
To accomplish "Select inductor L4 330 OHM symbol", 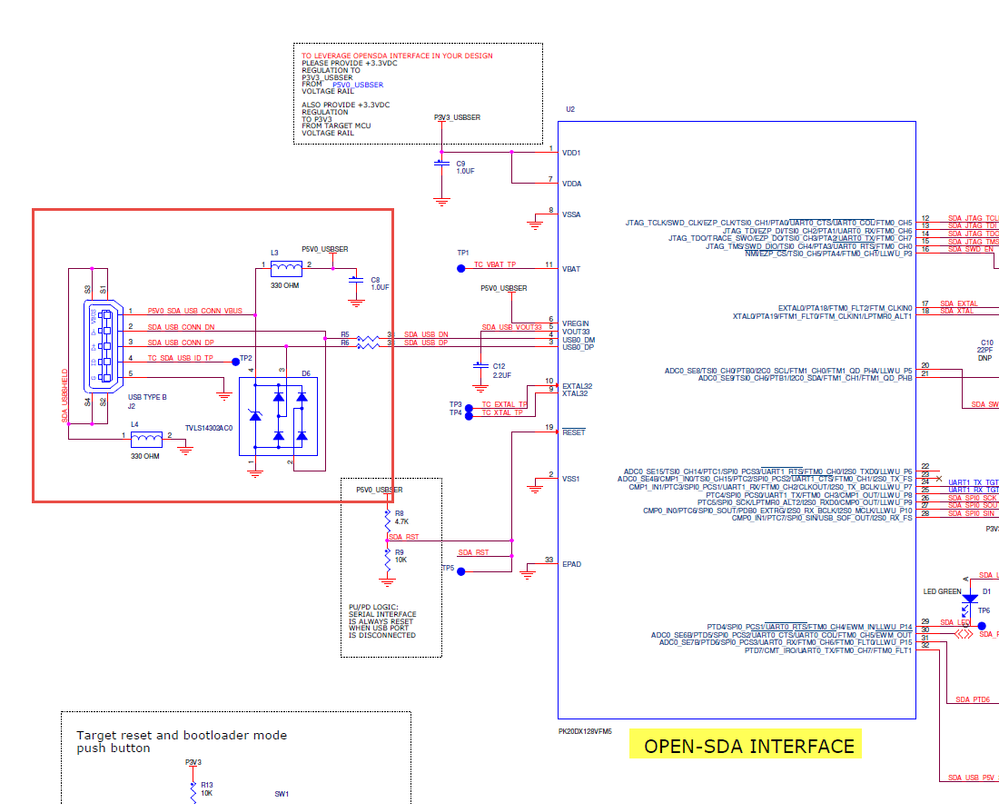I will click(148, 437).
